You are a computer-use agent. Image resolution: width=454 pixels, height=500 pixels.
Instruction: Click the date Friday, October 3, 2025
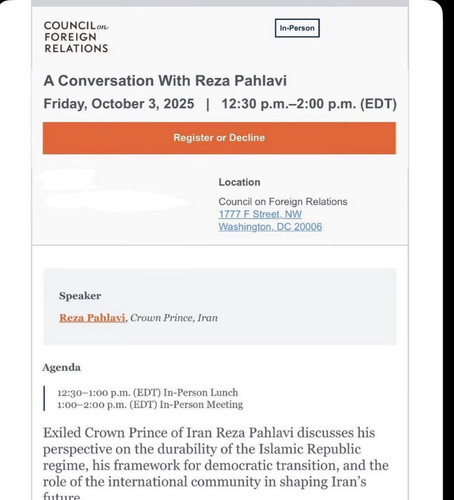(x=119, y=104)
